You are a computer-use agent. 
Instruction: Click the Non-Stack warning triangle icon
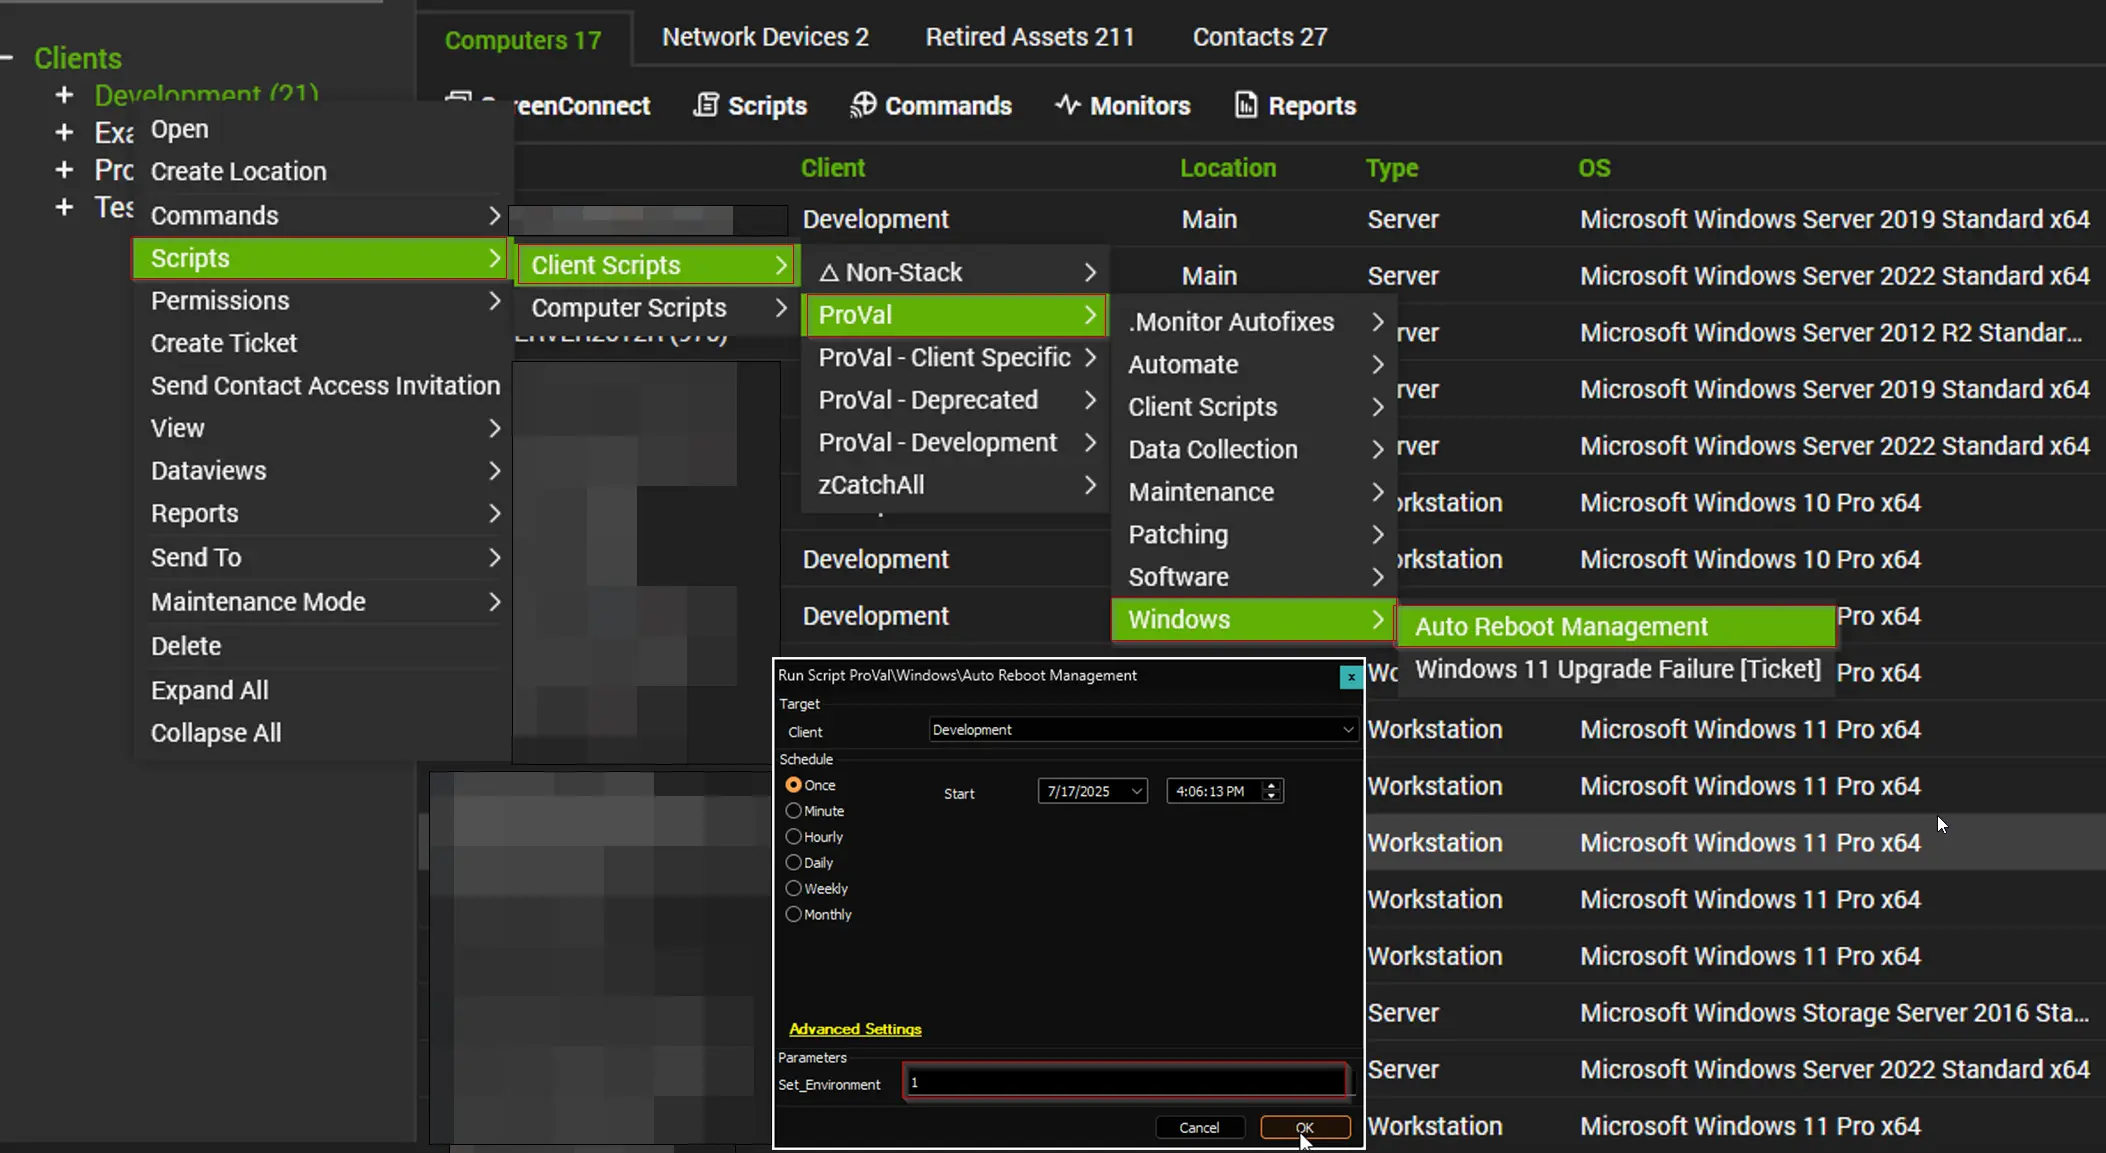click(x=828, y=273)
